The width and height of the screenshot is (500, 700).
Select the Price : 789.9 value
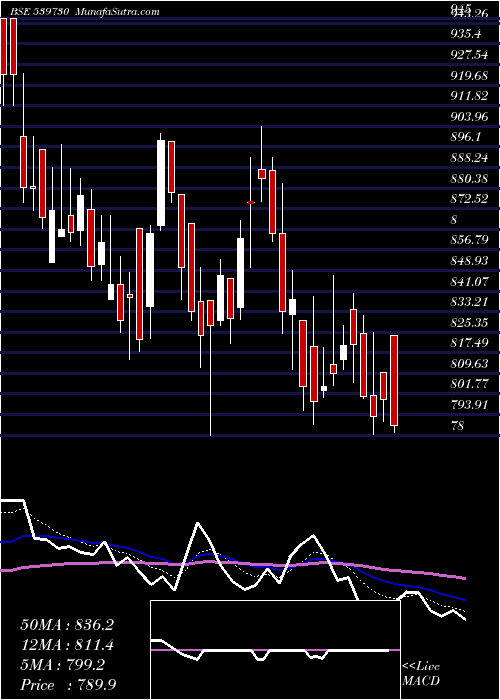[68, 685]
